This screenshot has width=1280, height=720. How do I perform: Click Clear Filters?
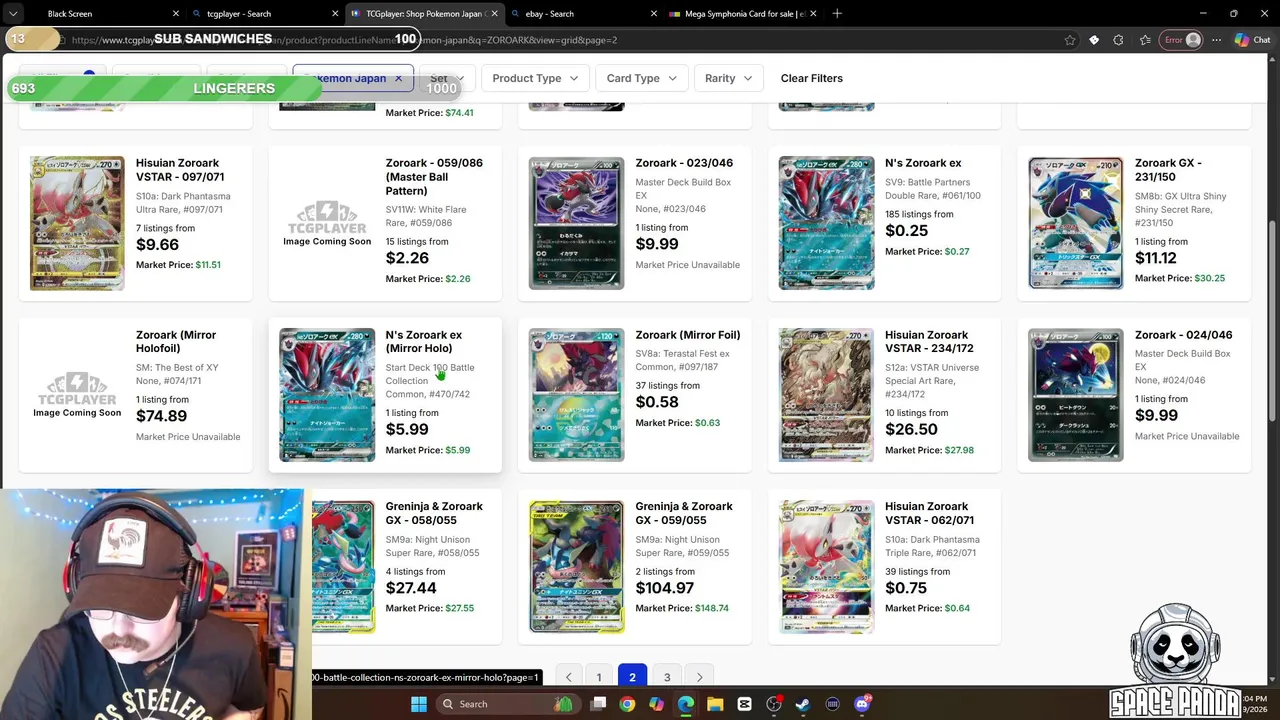[811, 78]
